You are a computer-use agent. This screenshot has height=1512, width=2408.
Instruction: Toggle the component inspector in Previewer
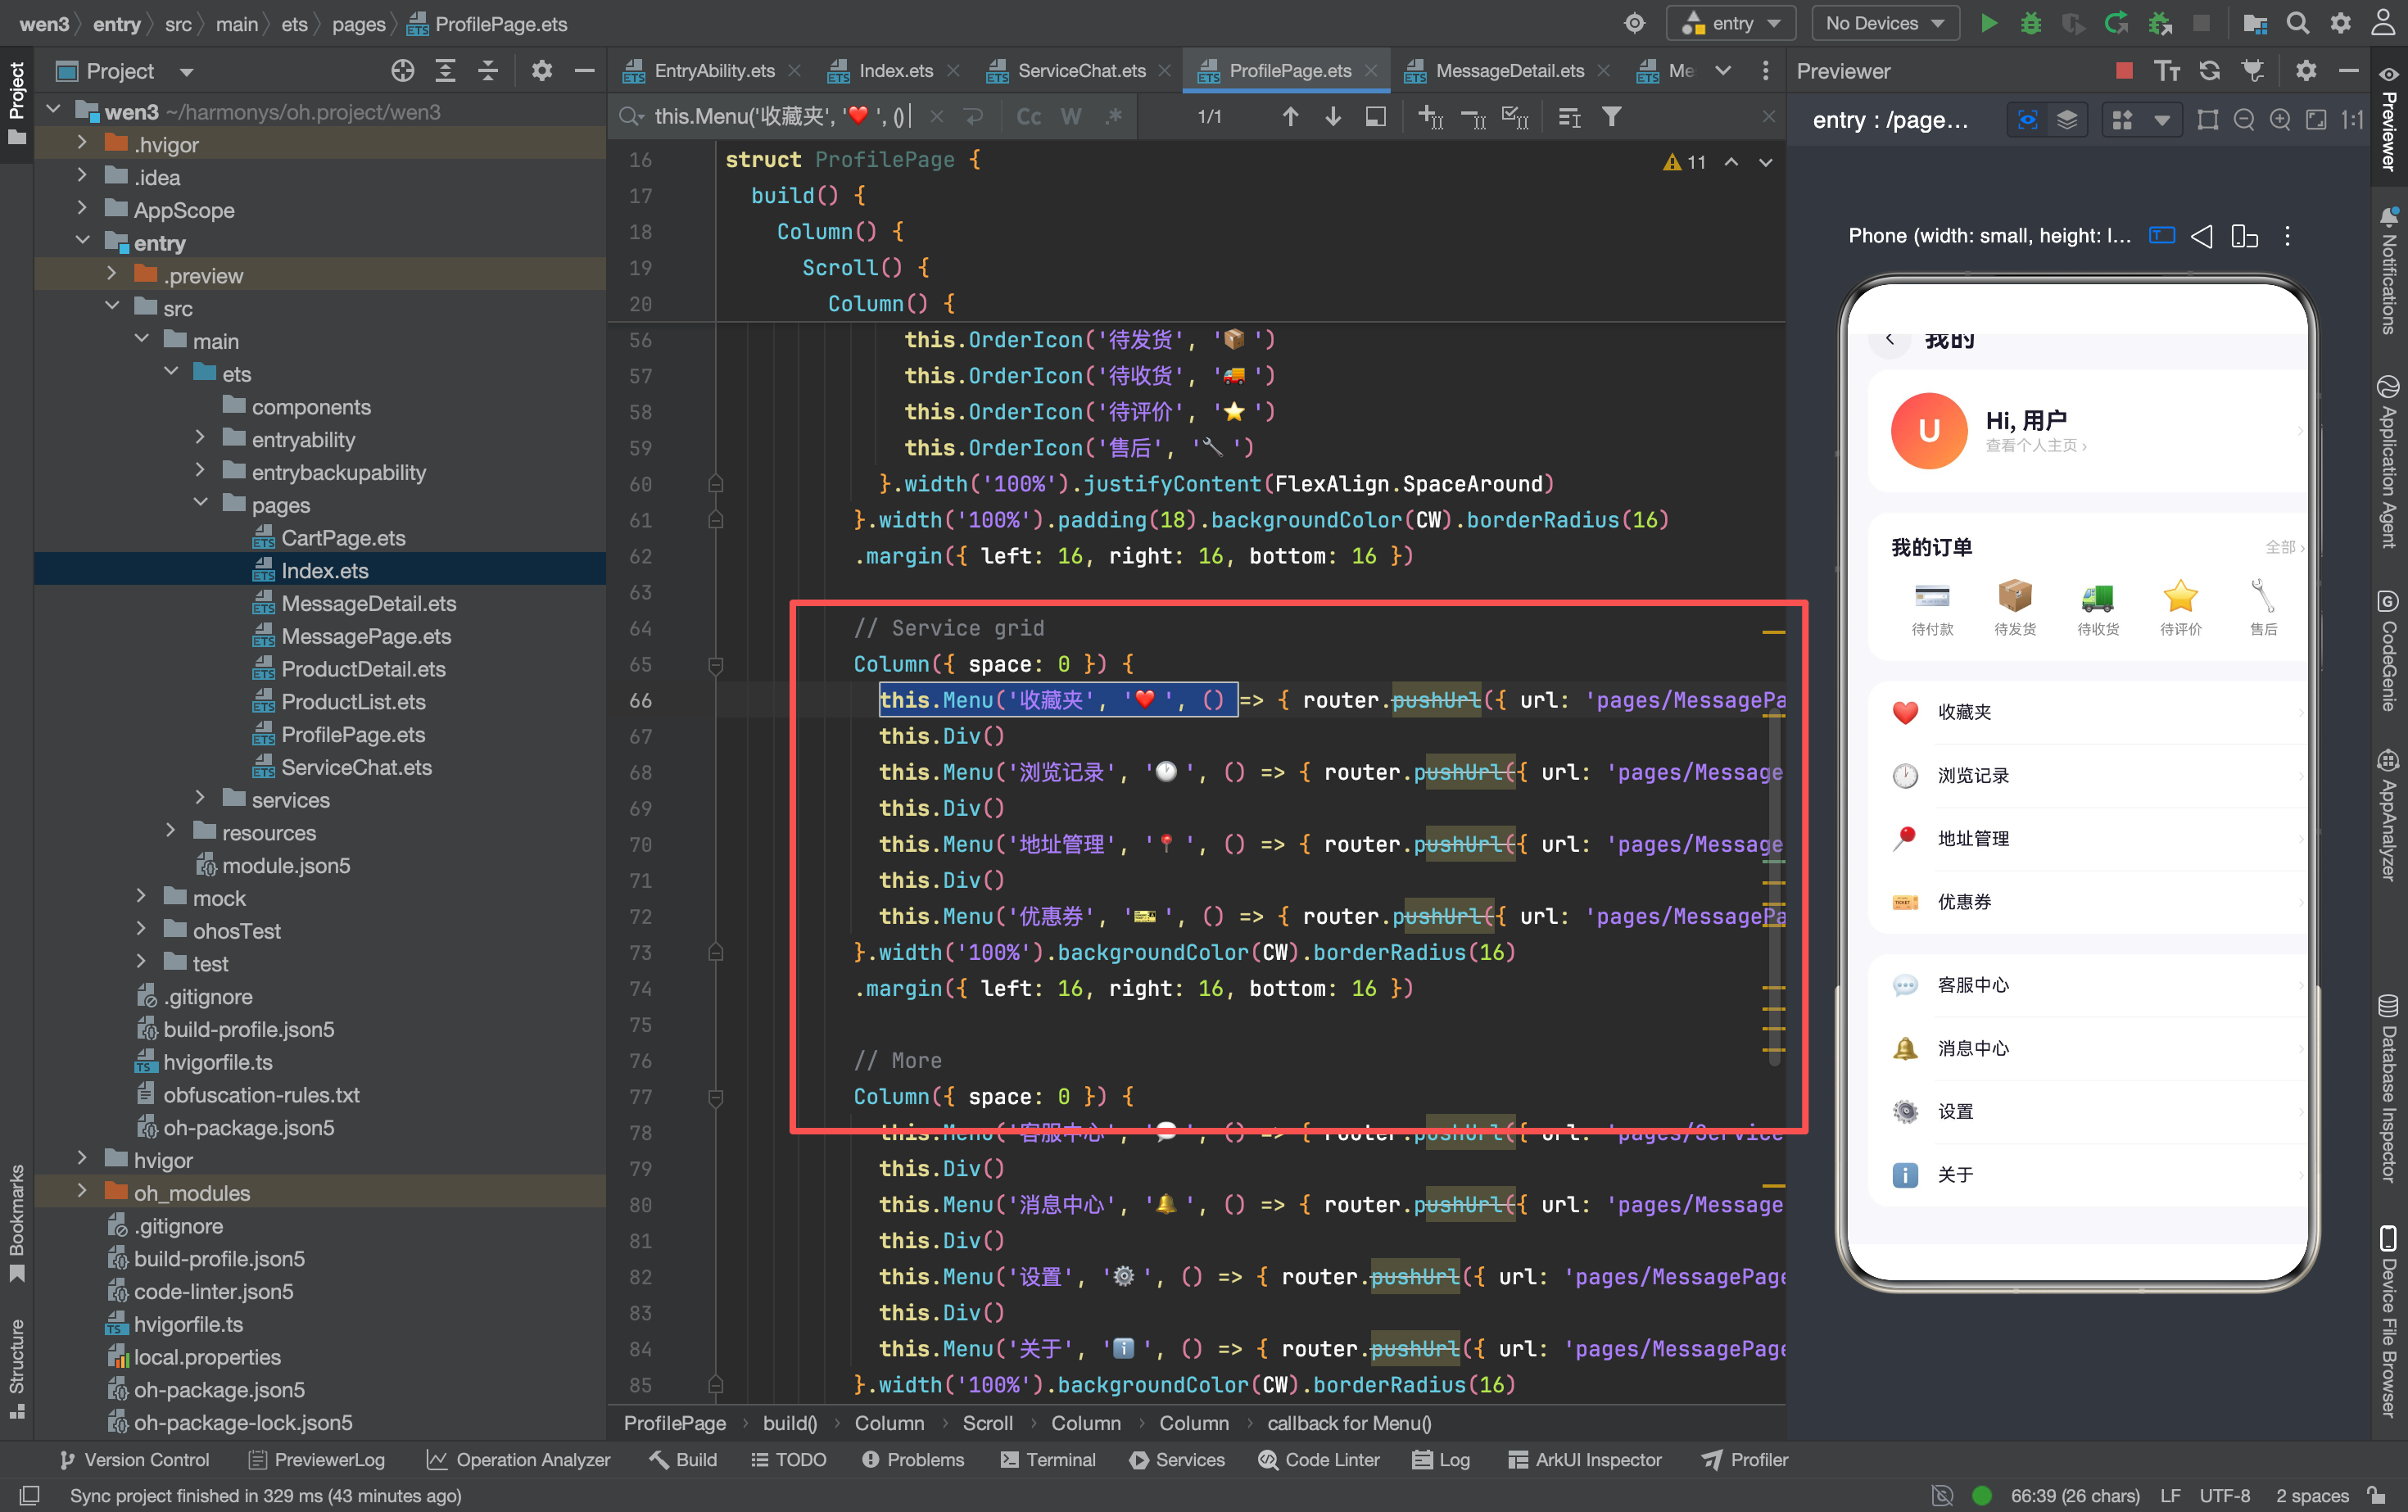(2027, 120)
